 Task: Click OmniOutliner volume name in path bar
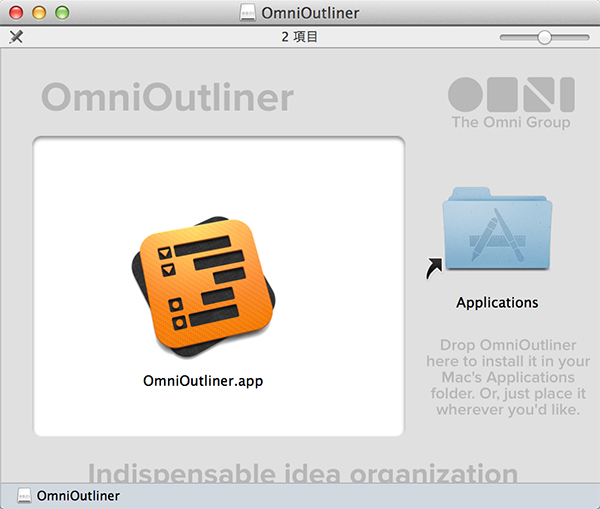pos(78,496)
